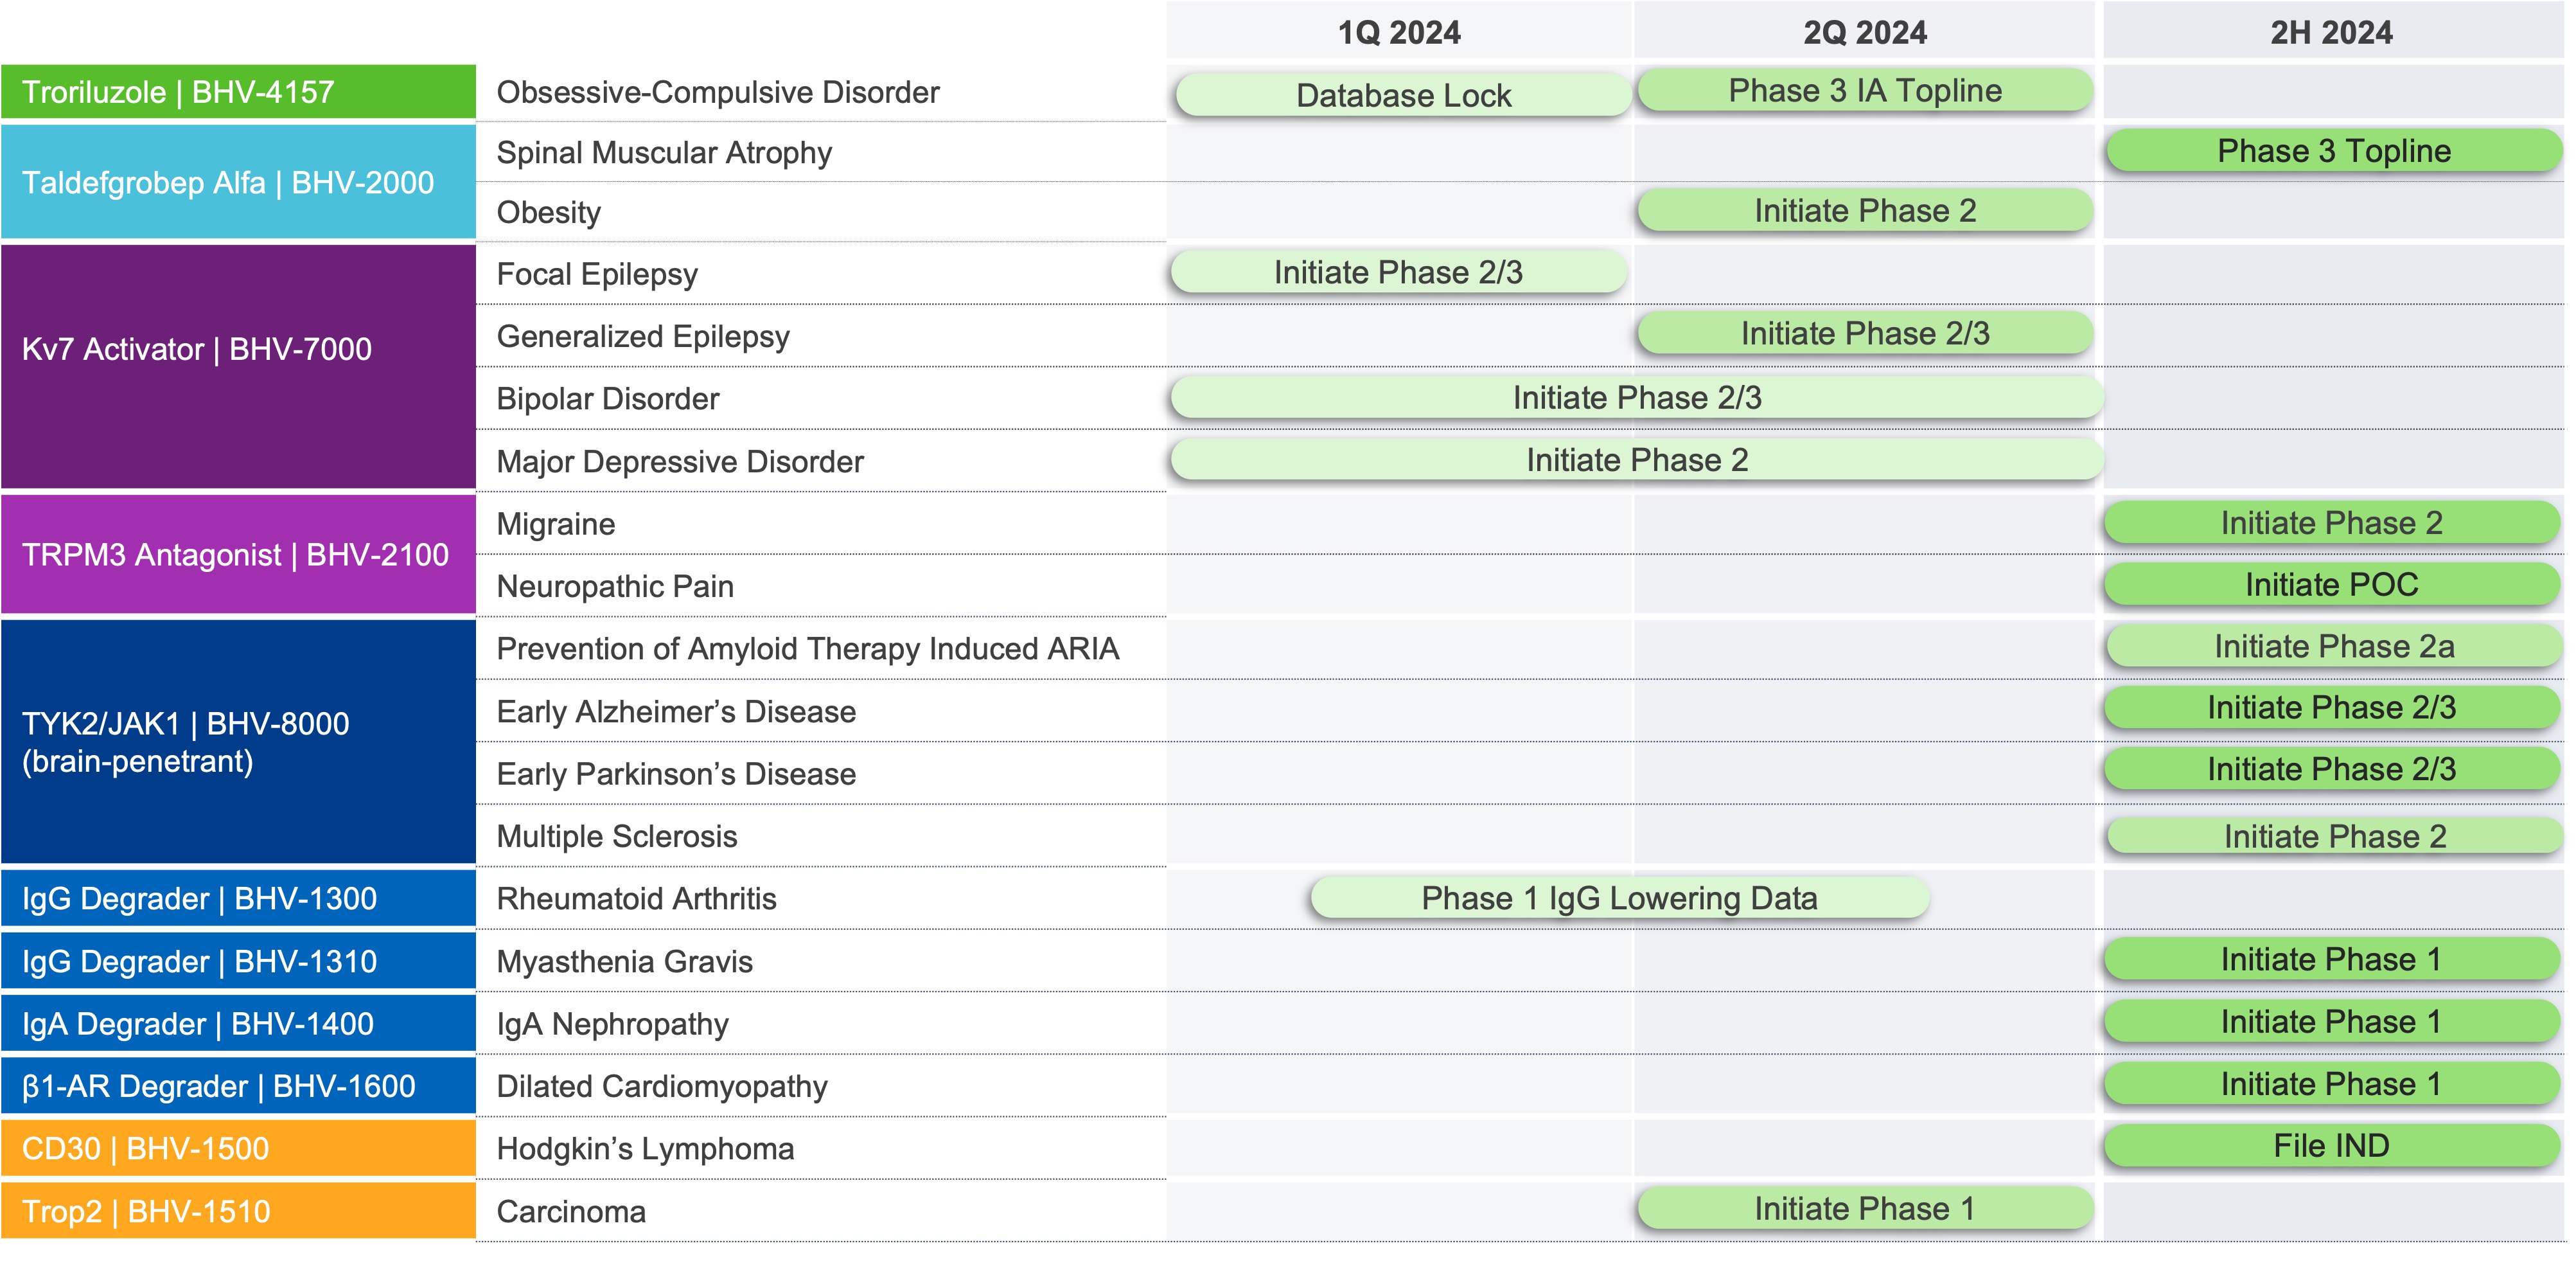Select the 2Q 2024 column header
Viewport: 2576px width, 1266px height.
(x=1864, y=32)
